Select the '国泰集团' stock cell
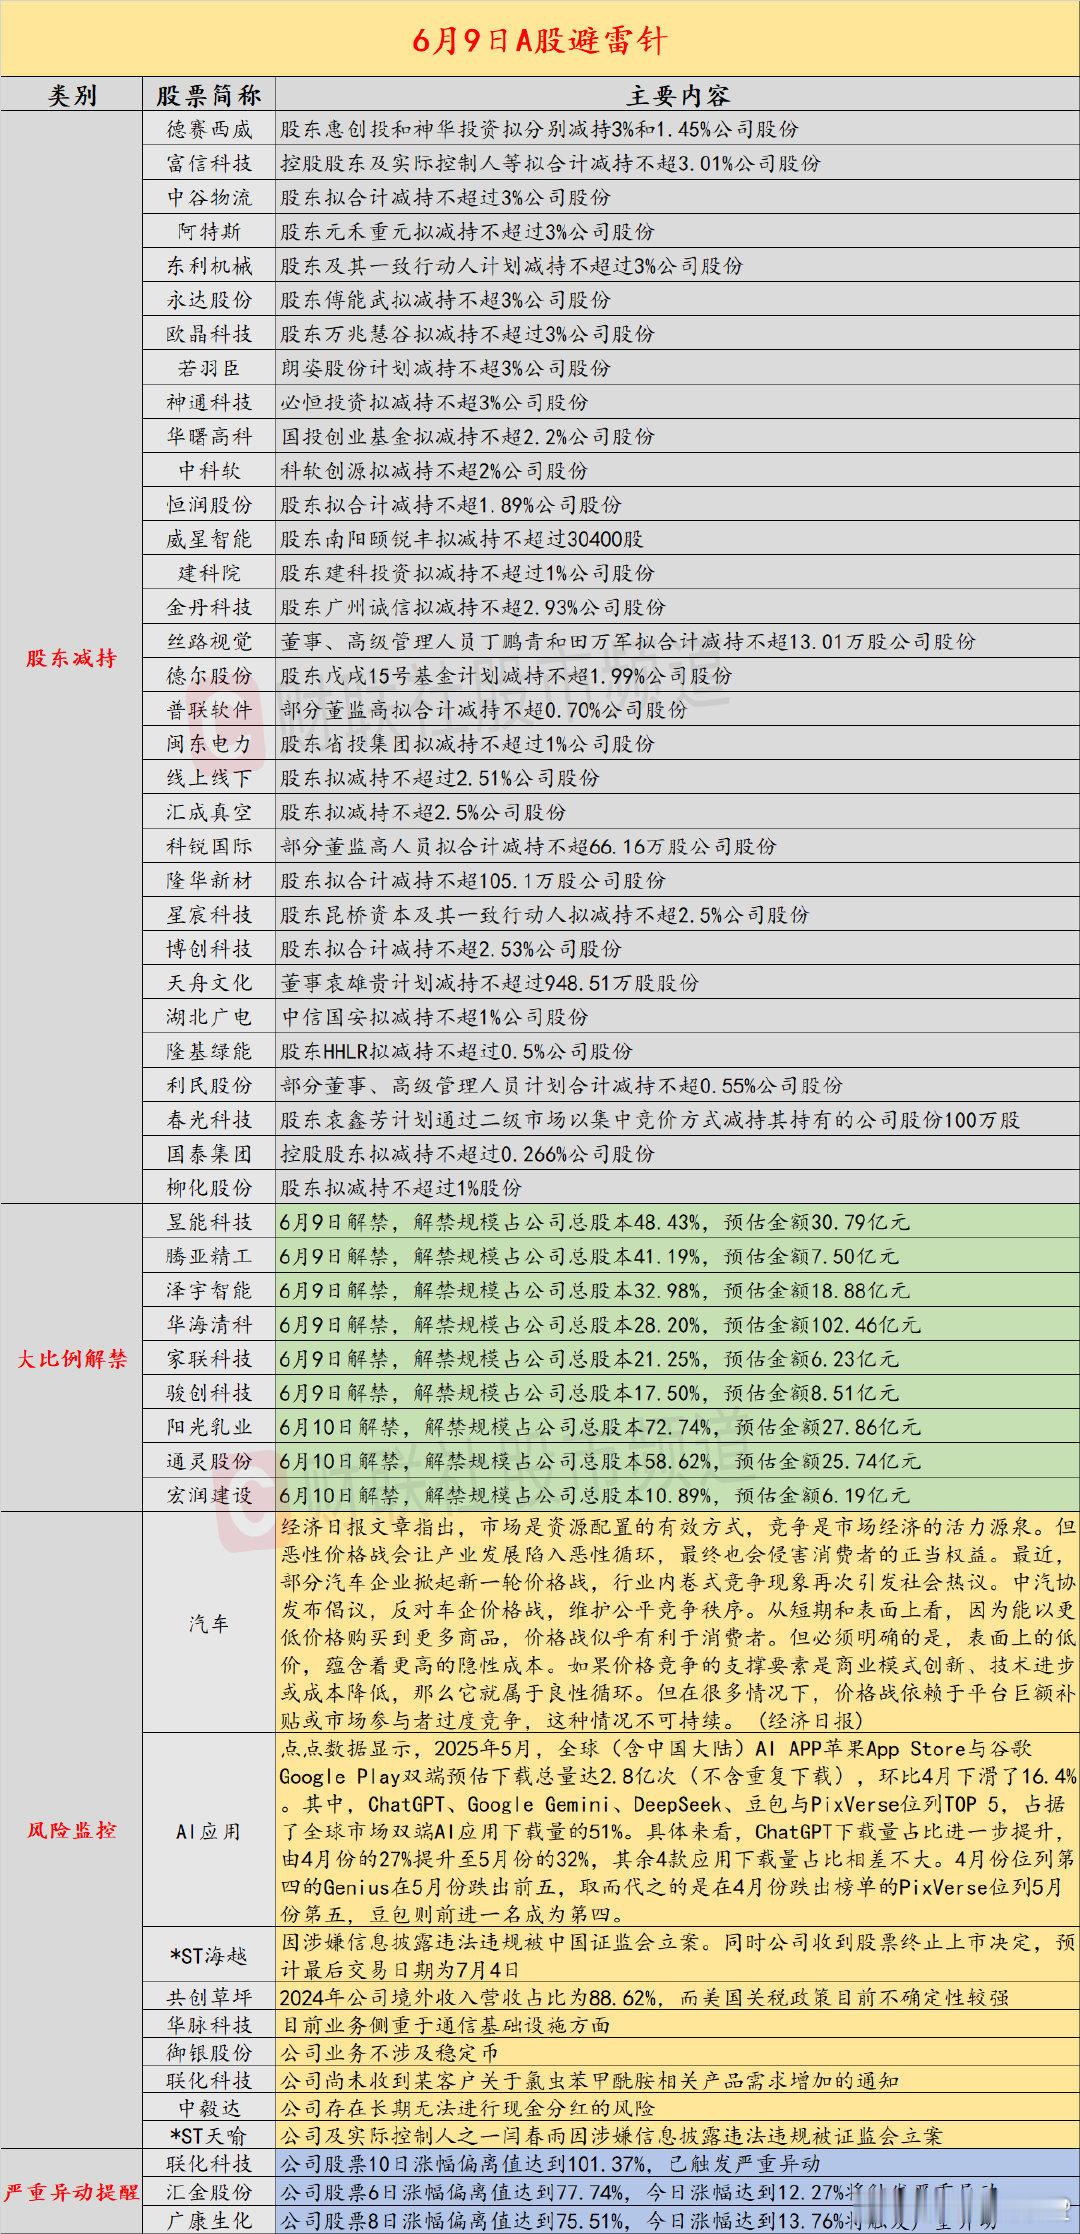The height and width of the screenshot is (2234, 1080). pyautogui.click(x=209, y=1154)
